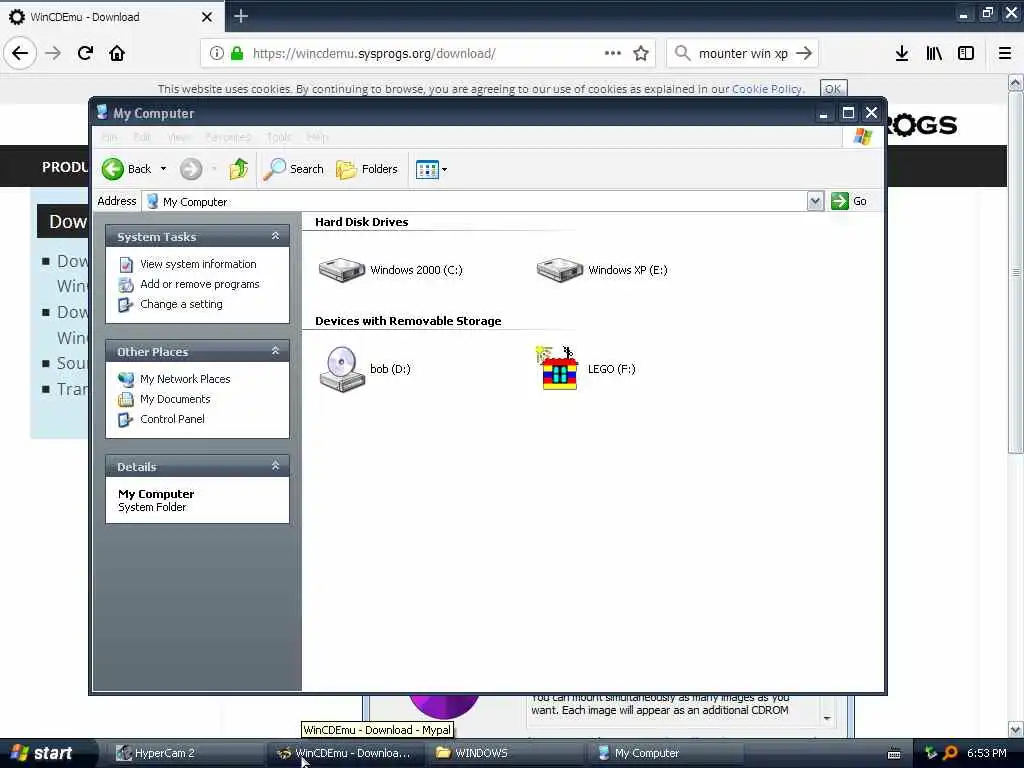
Task: Open the Views dropdown button
Action: point(431,169)
